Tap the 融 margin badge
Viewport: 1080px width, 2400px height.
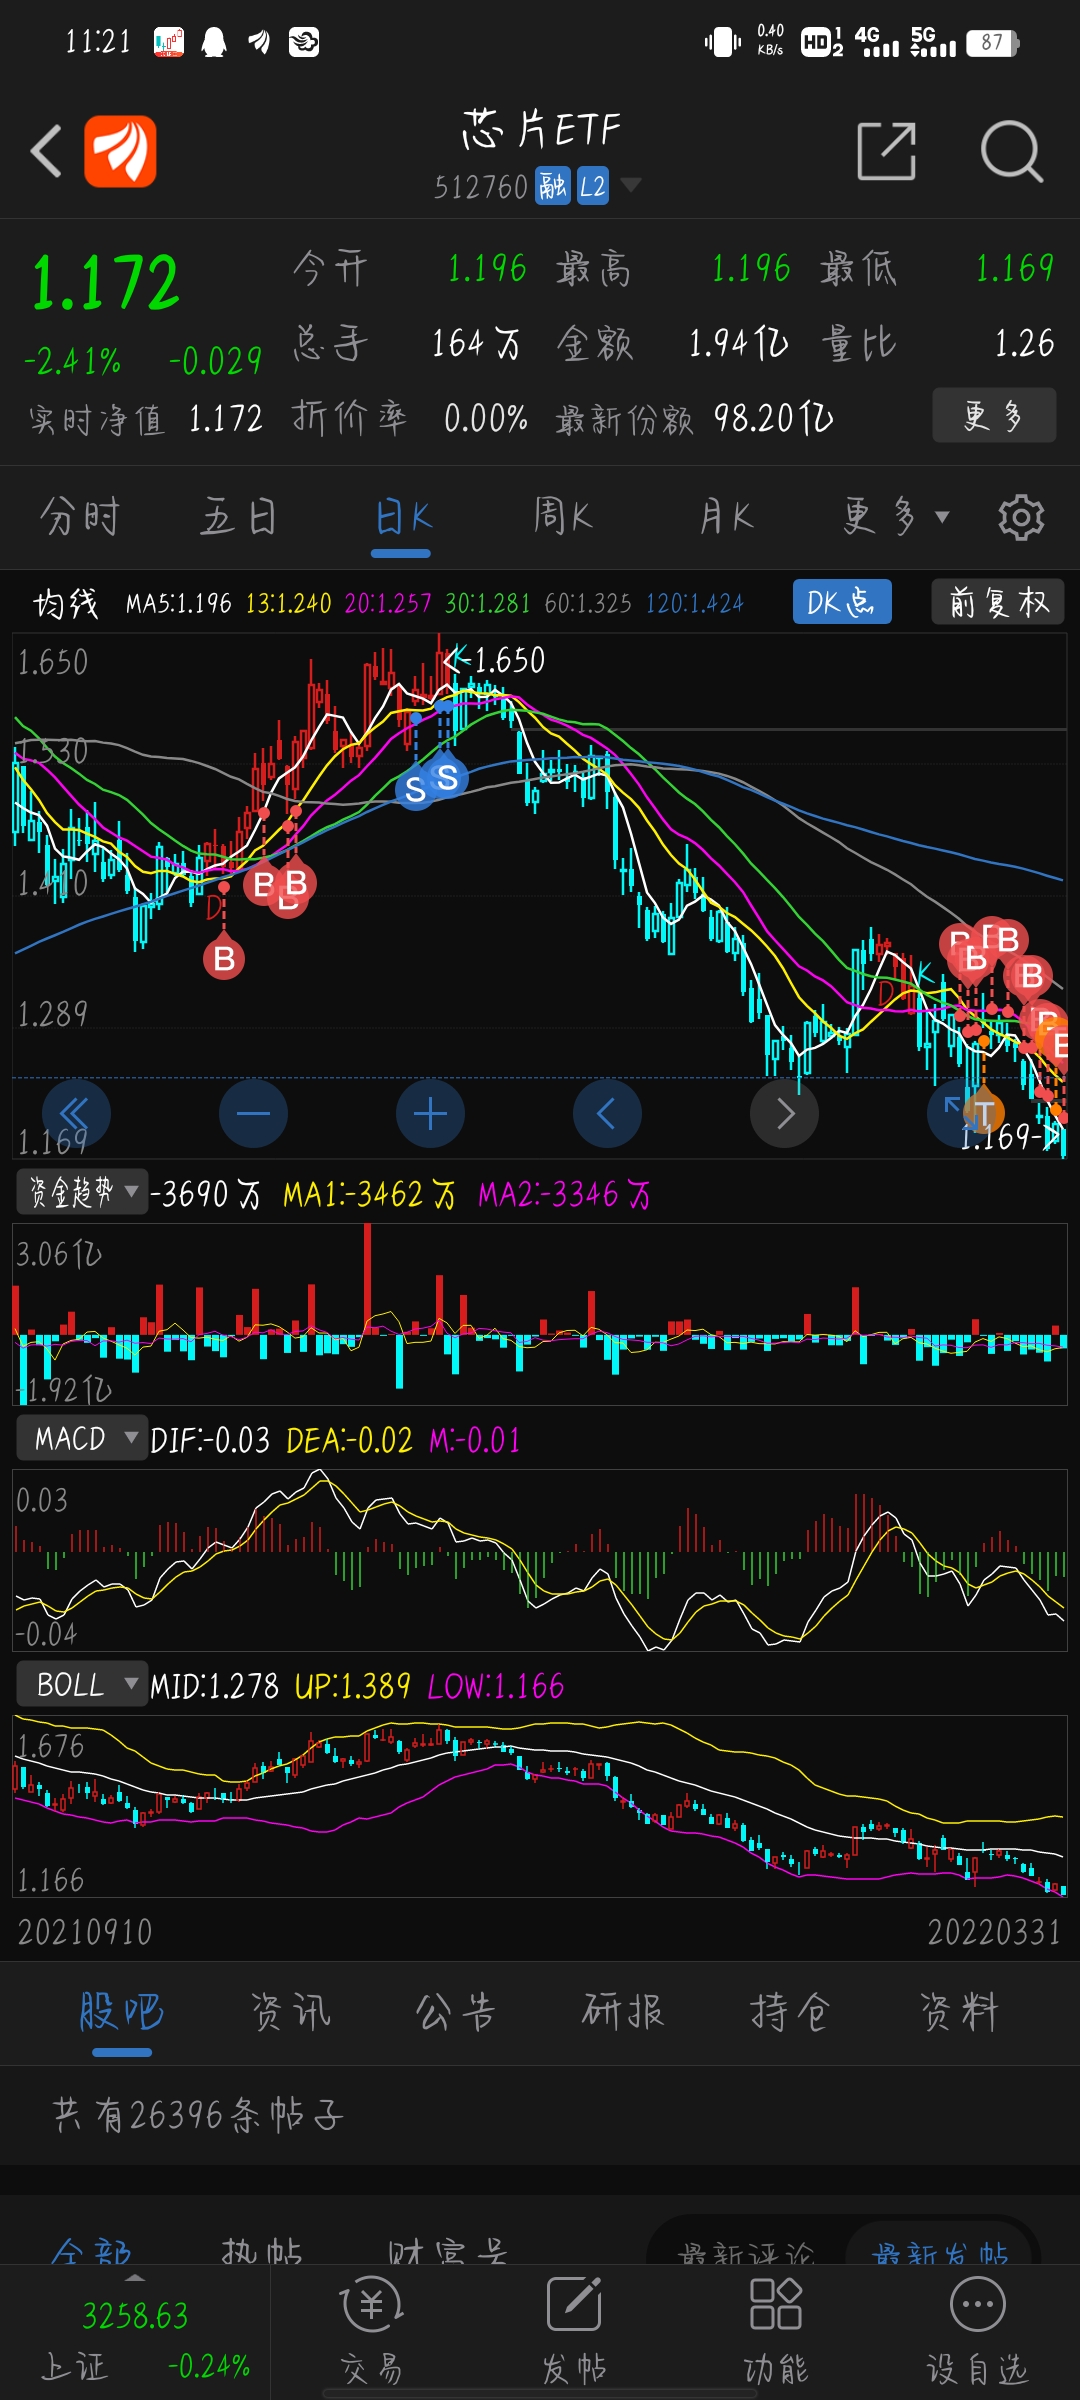pyautogui.click(x=553, y=186)
